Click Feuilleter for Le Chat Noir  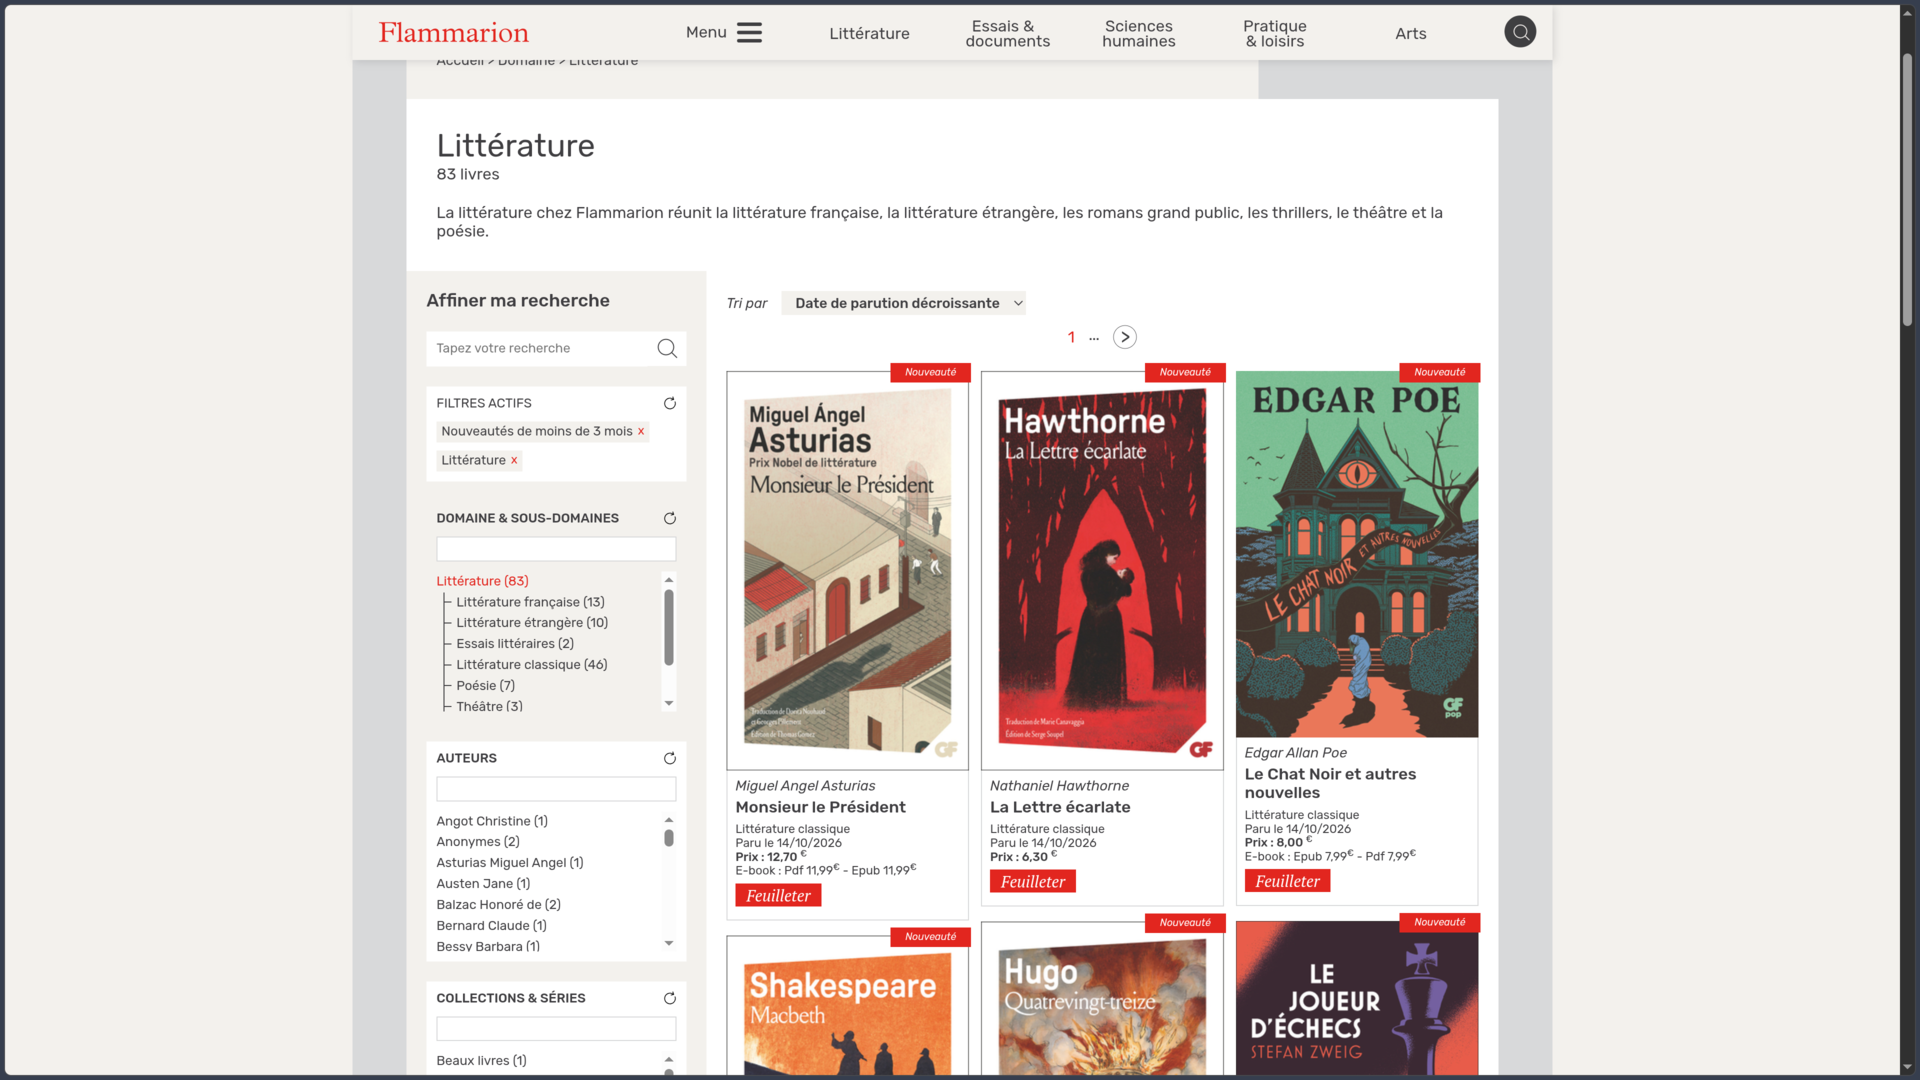click(1287, 882)
